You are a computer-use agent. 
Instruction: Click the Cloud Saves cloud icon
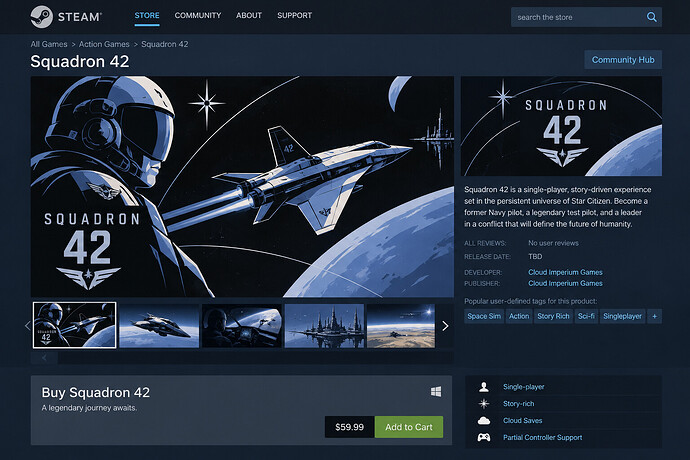[484, 420]
